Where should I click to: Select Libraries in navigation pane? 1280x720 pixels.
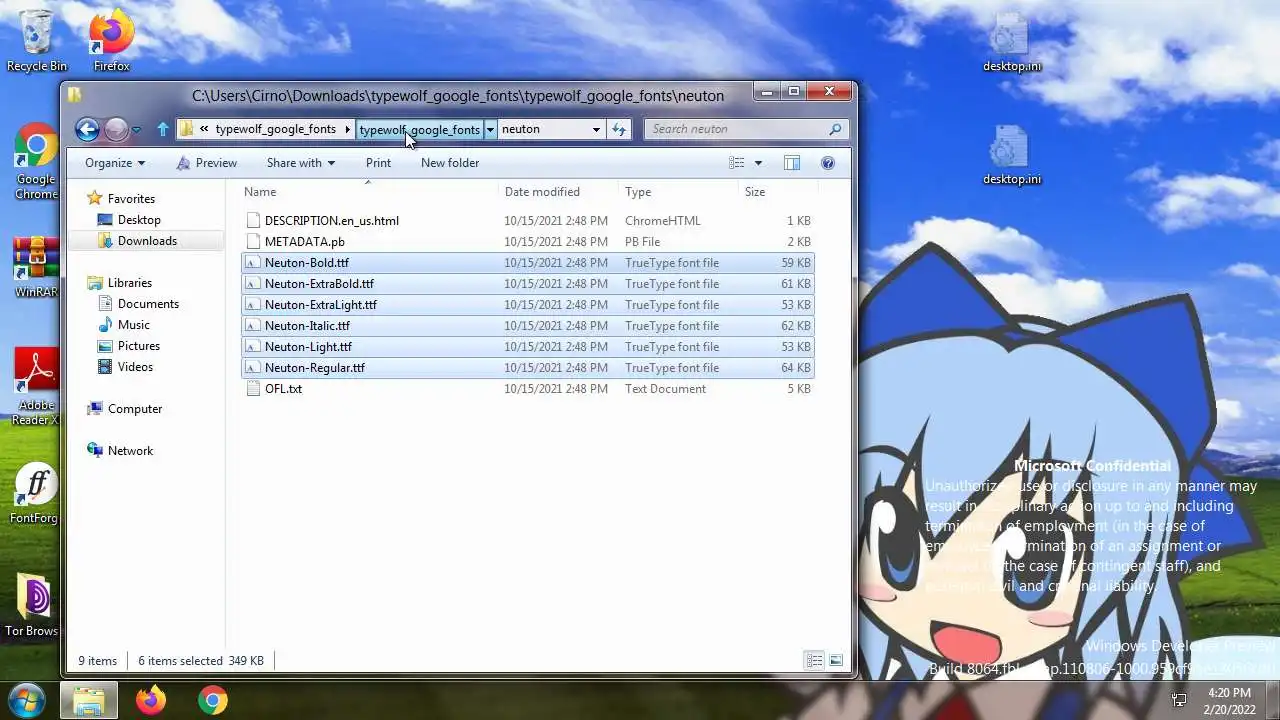click(130, 283)
